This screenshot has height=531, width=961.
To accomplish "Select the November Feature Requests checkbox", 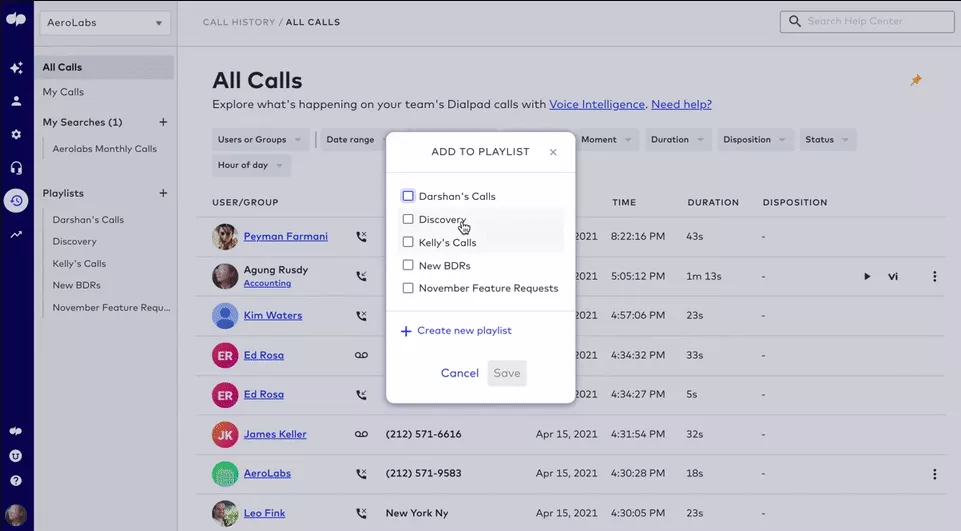I will pos(408,288).
